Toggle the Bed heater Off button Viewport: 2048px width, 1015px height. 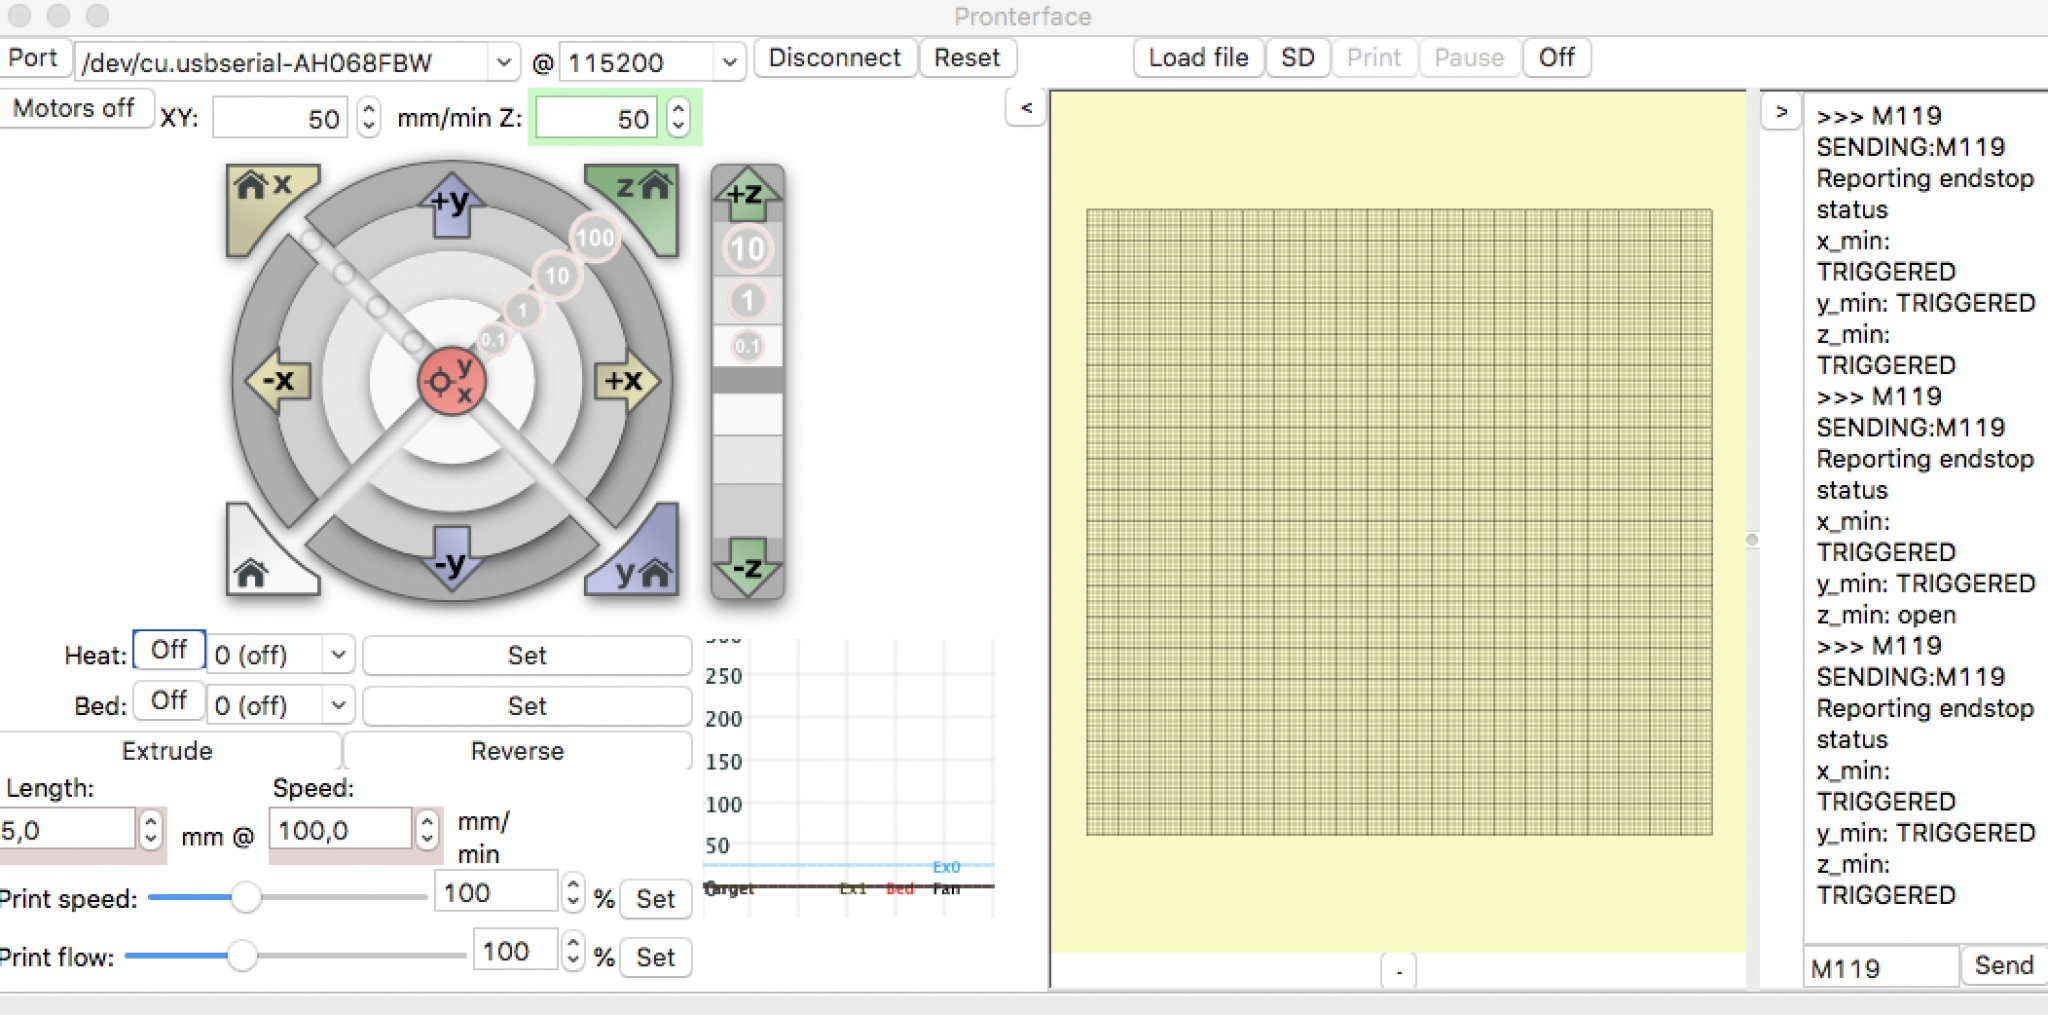[168, 702]
